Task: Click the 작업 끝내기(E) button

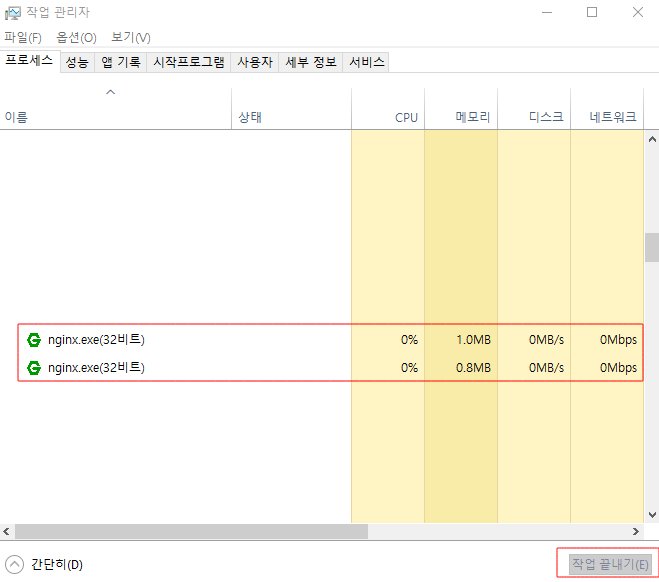Action: click(x=610, y=564)
